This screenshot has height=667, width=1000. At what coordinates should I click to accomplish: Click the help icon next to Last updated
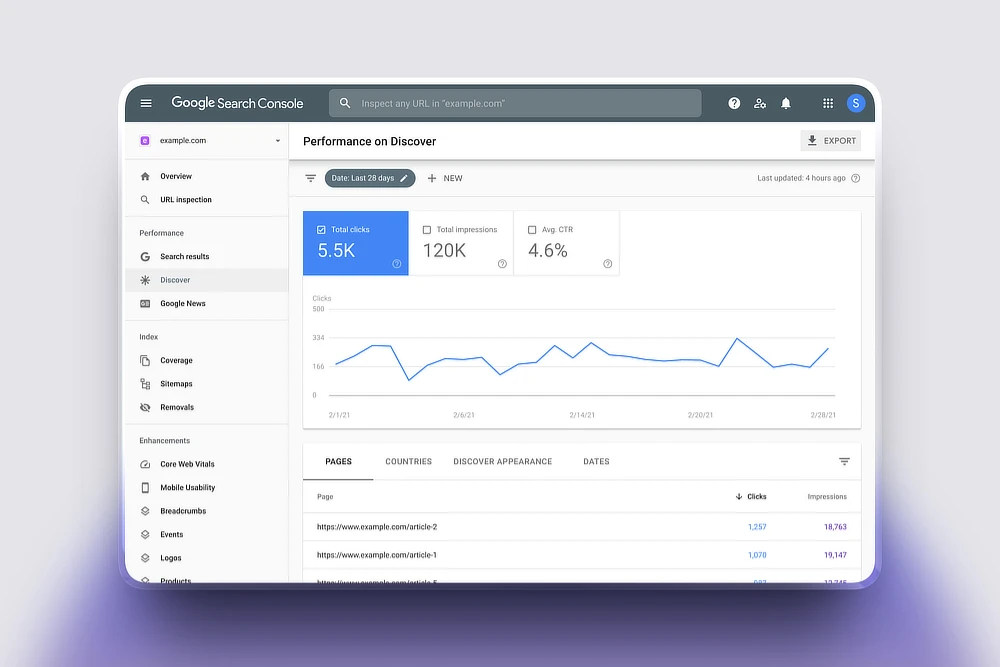pyautogui.click(x=856, y=179)
